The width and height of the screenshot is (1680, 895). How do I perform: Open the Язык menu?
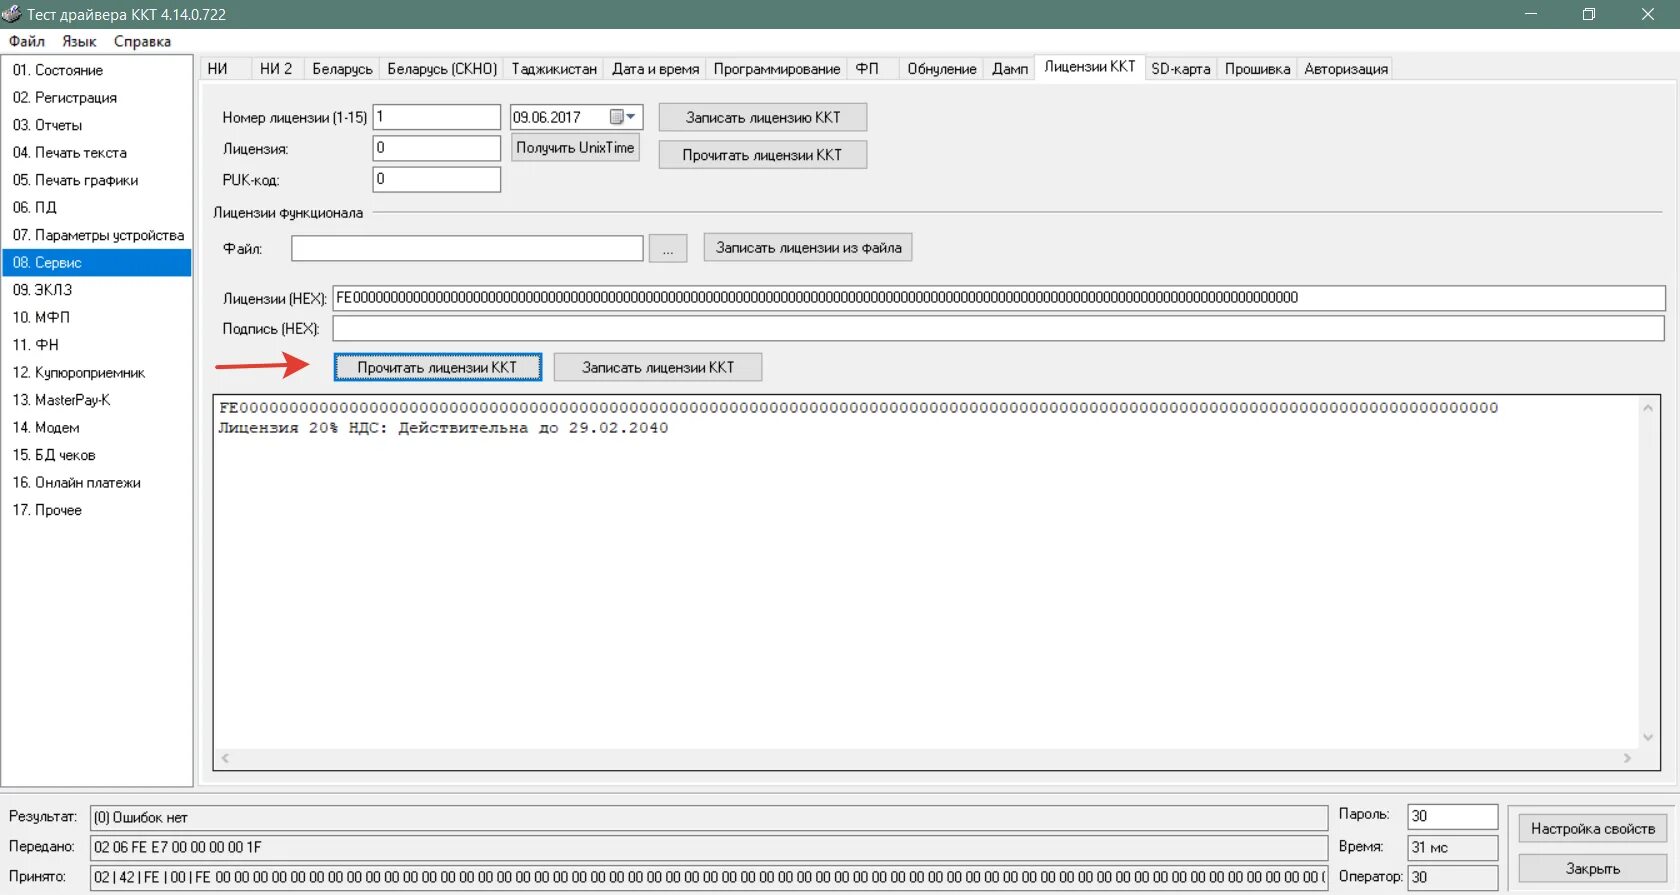[x=79, y=41]
